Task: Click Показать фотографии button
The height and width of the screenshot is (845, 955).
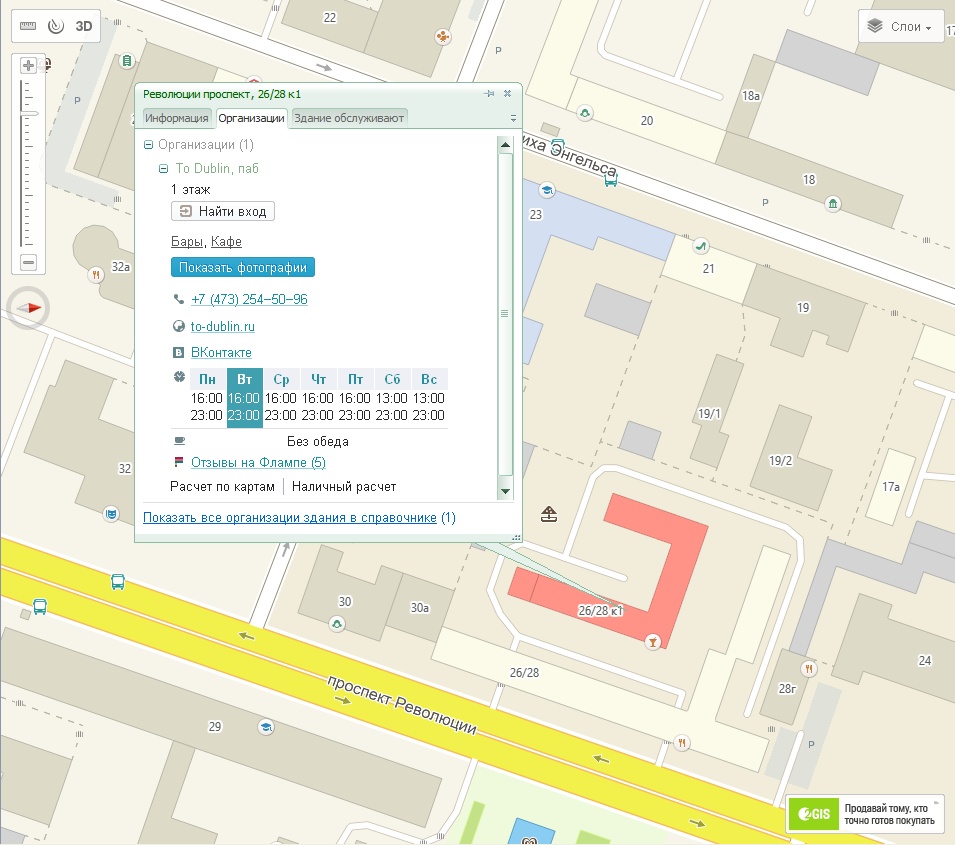Action: [x=242, y=267]
